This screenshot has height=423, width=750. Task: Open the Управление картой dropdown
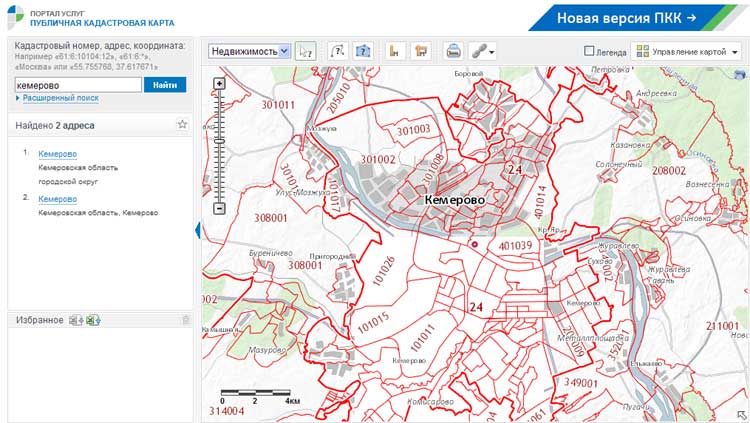point(686,51)
